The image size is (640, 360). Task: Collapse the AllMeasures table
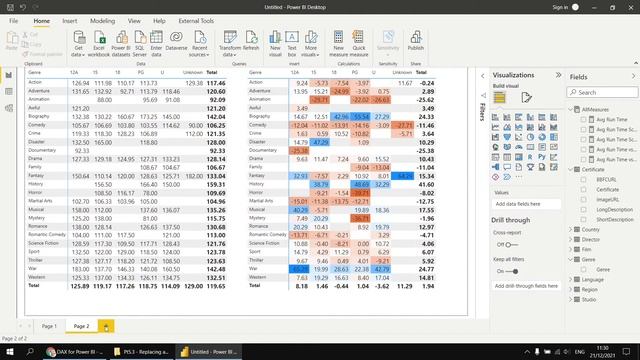pyautogui.click(x=571, y=109)
